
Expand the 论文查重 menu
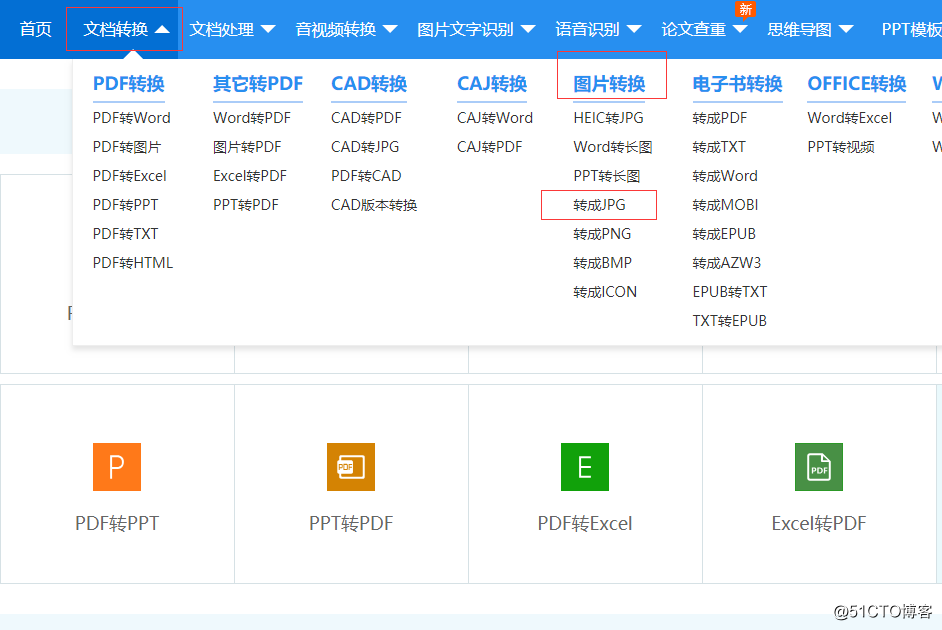[x=704, y=29]
